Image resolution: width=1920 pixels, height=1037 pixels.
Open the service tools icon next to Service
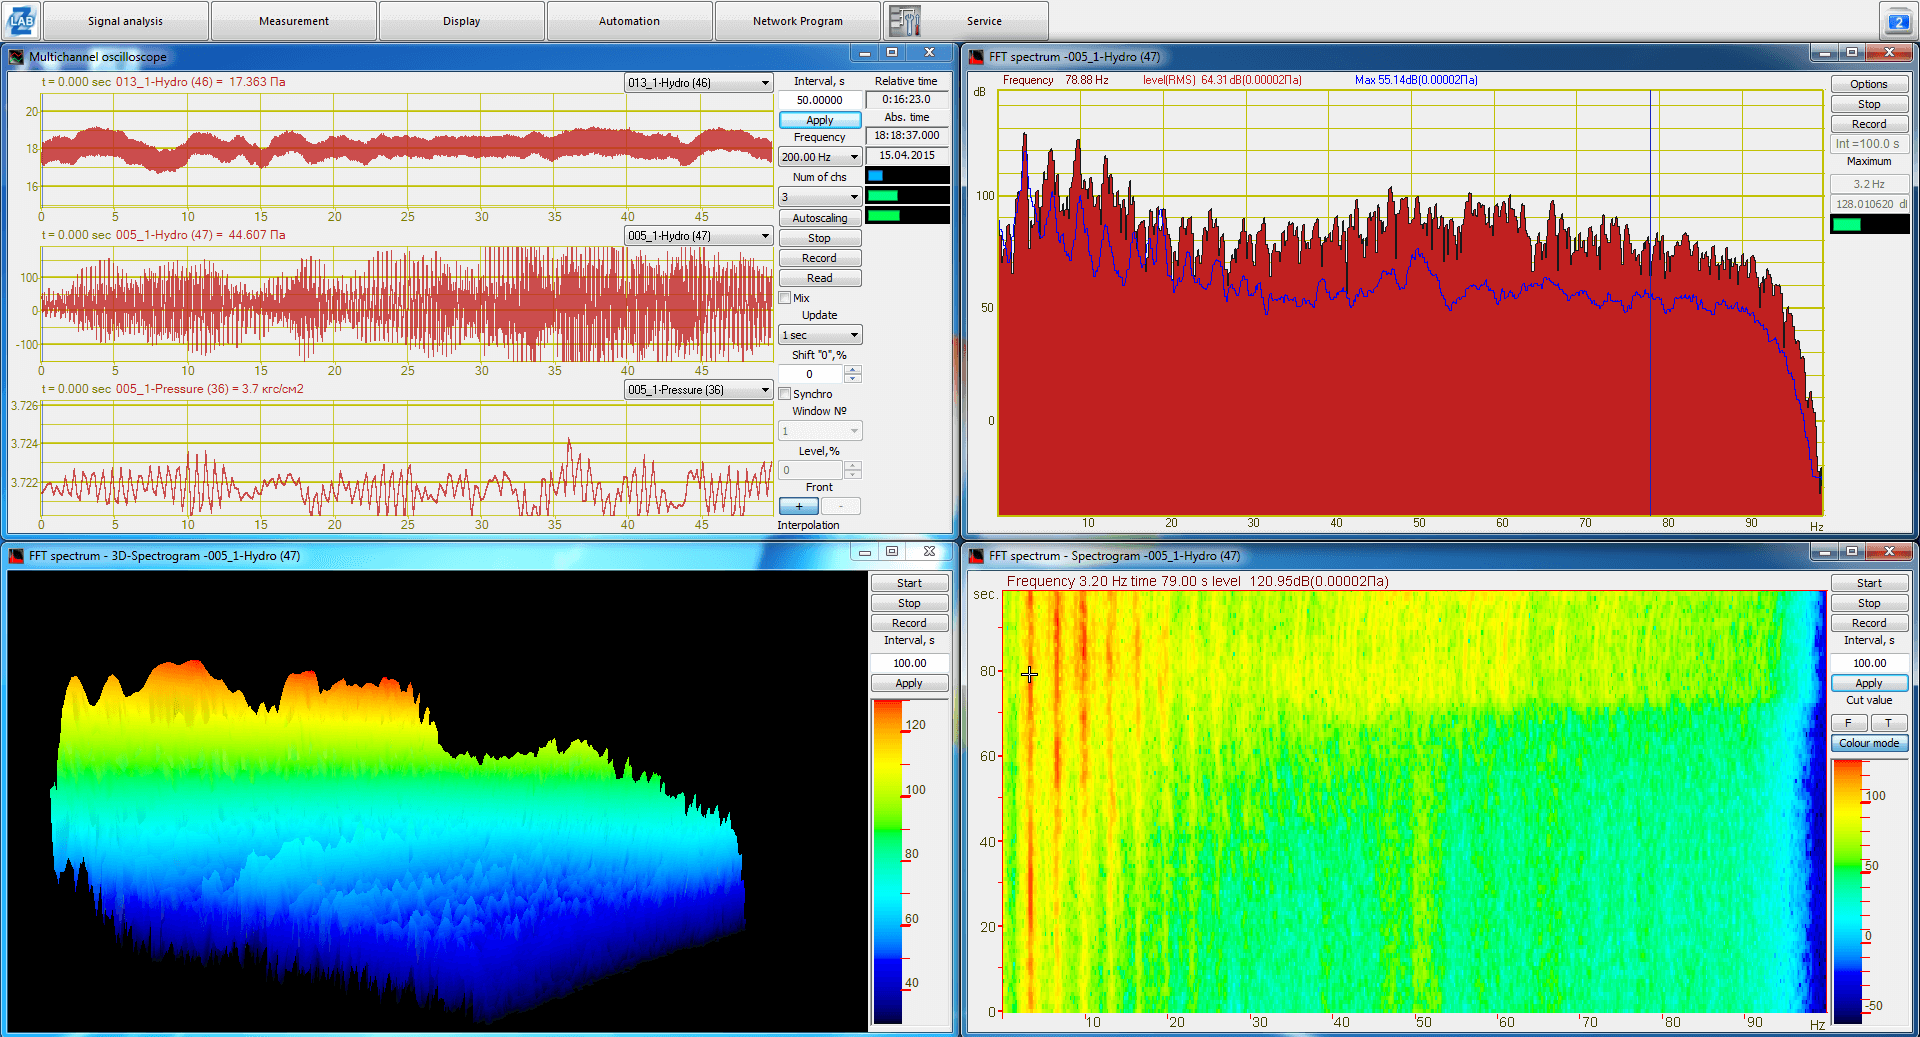[904, 21]
